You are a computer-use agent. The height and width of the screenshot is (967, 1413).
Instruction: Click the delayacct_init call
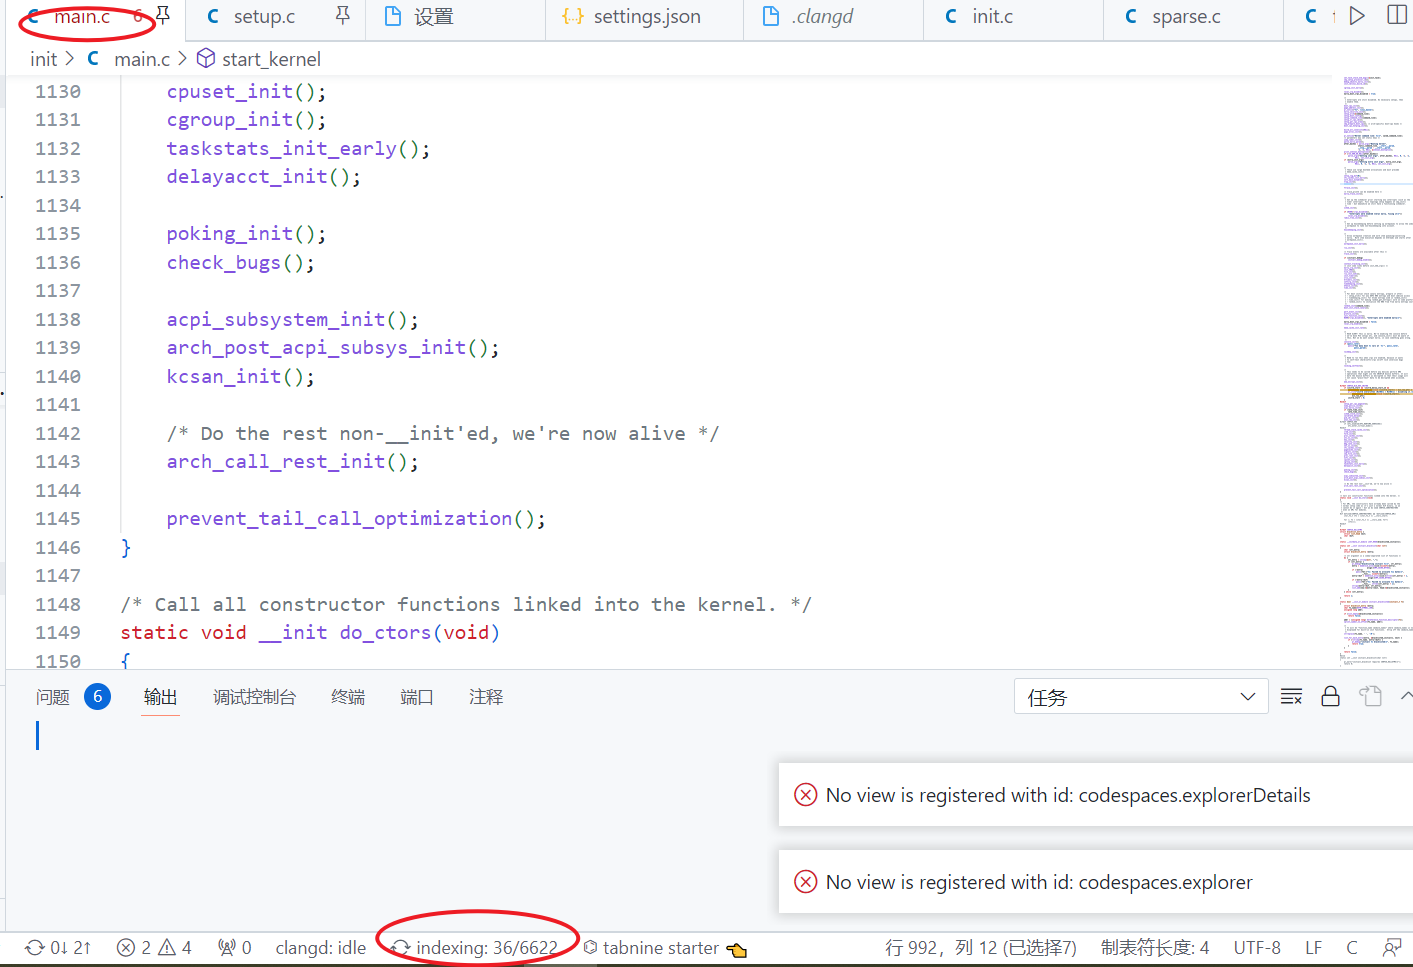click(x=247, y=176)
